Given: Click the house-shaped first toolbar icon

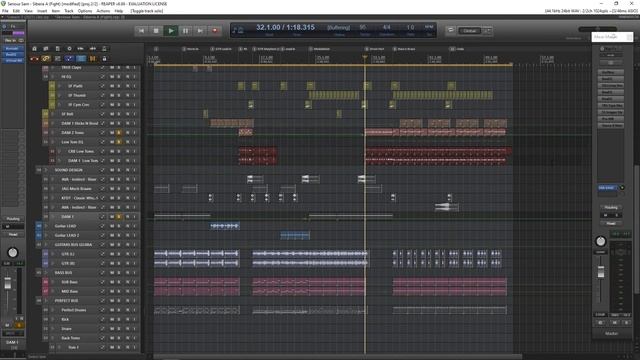Looking at the screenshot, I should click(x=34, y=49).
